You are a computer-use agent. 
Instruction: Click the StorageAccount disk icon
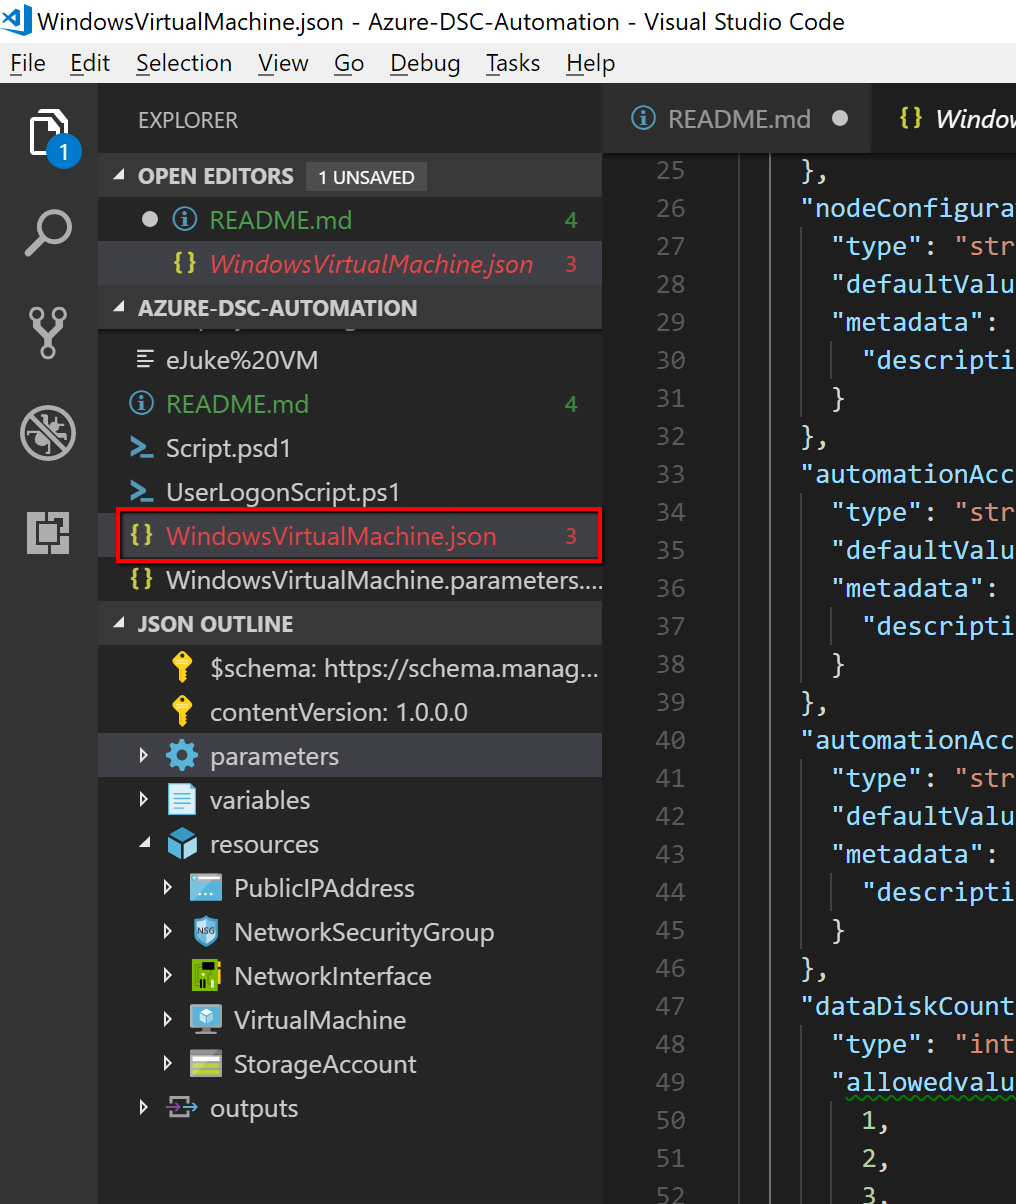click(206, 1063)
